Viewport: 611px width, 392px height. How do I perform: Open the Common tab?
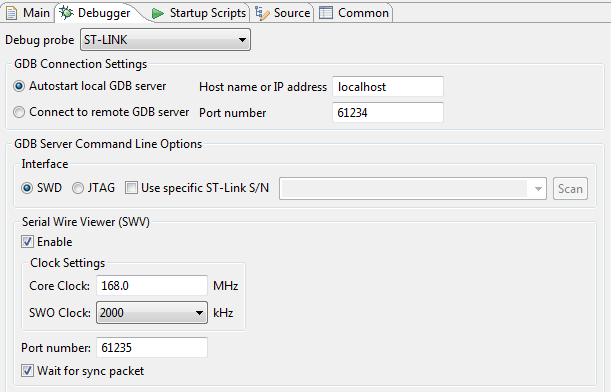(353, 13)
